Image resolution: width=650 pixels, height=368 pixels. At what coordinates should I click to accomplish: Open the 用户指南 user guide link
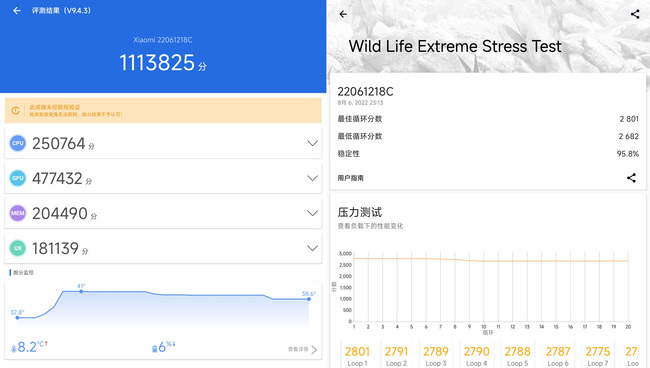pyautogui.click(x=350, y=178)
